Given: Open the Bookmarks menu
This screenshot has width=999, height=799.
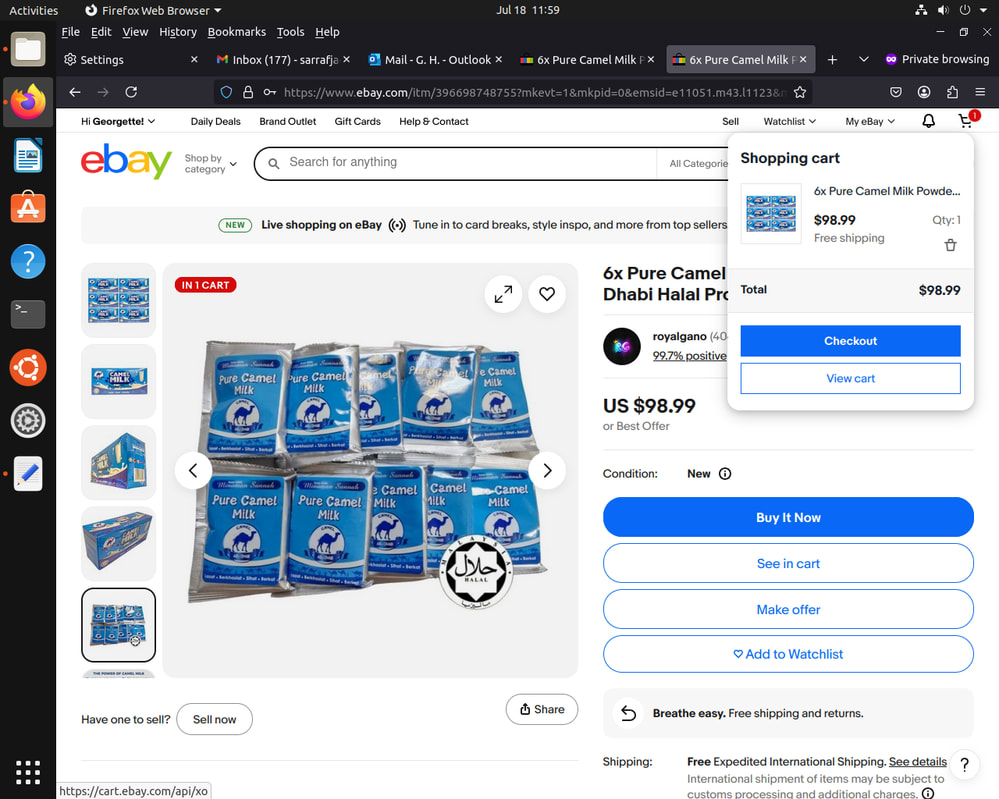Looking at the screenshot, I should coord(236,32).
